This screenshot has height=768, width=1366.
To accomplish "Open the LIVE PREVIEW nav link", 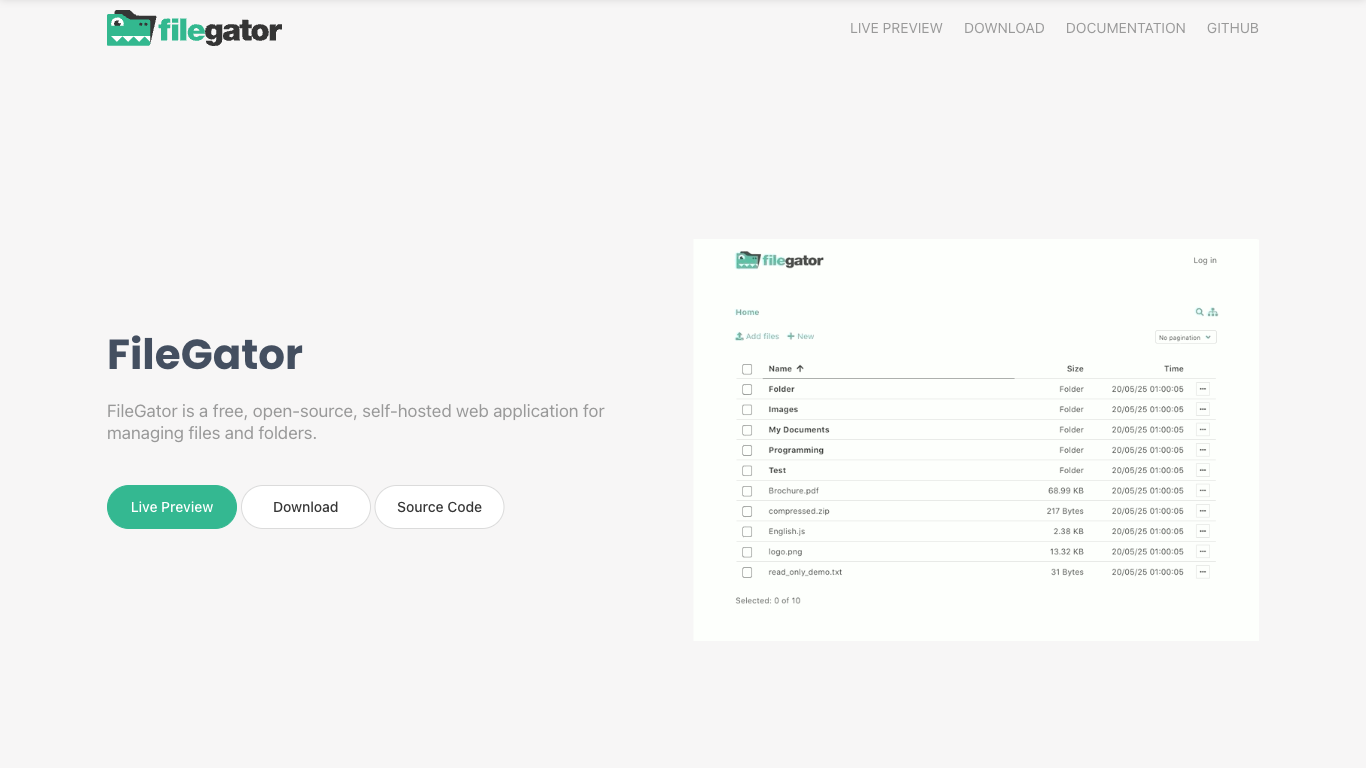I will coord(896,28).
